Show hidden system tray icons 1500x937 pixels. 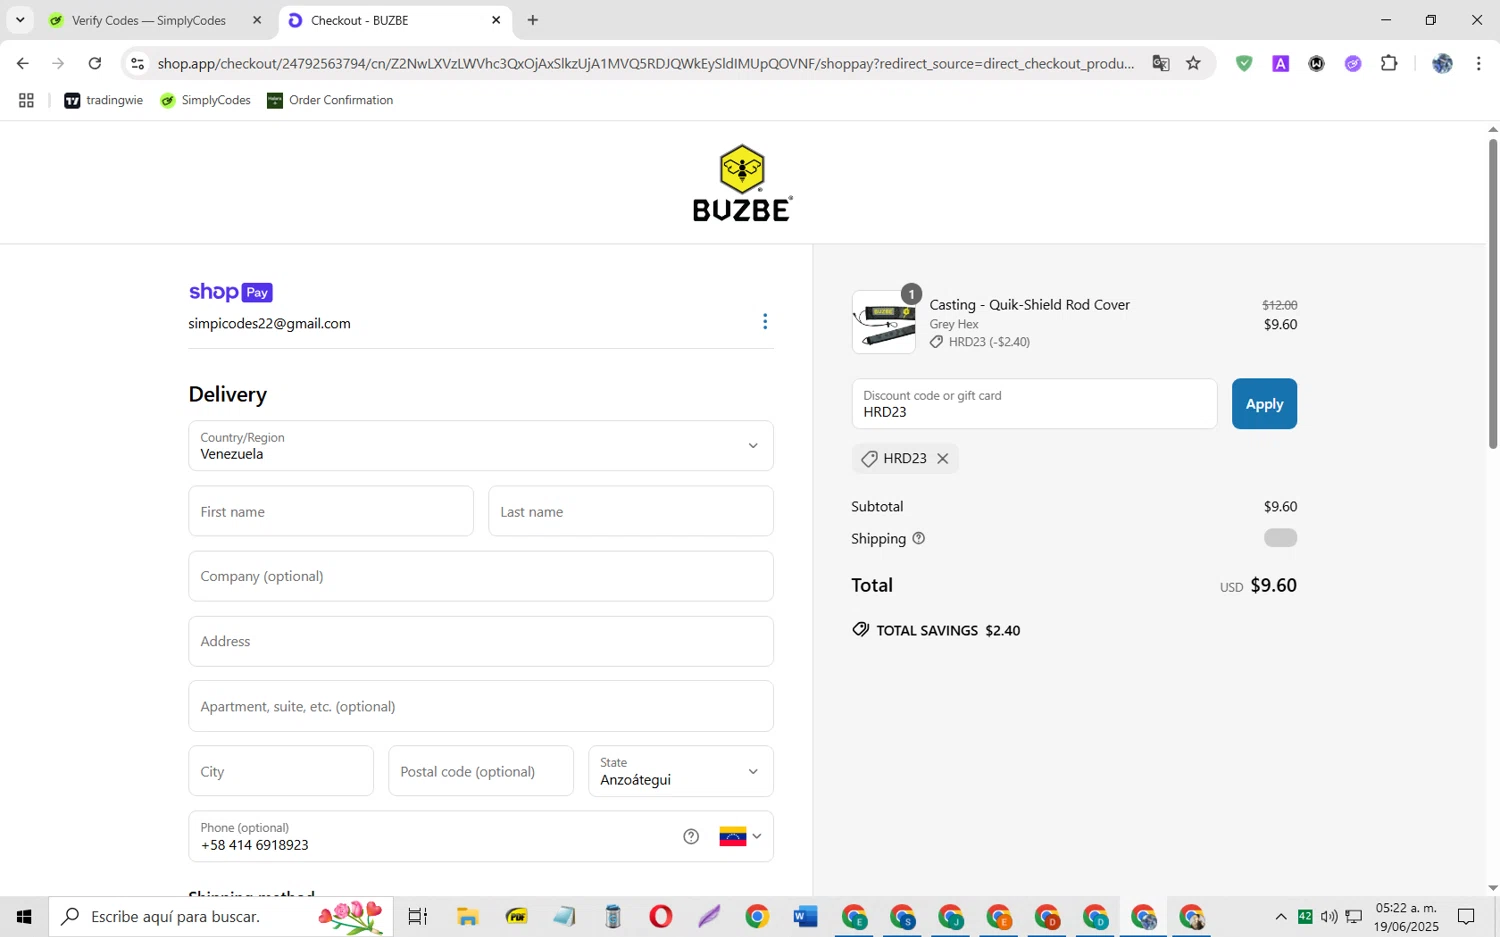click(x=1280, y=916)
